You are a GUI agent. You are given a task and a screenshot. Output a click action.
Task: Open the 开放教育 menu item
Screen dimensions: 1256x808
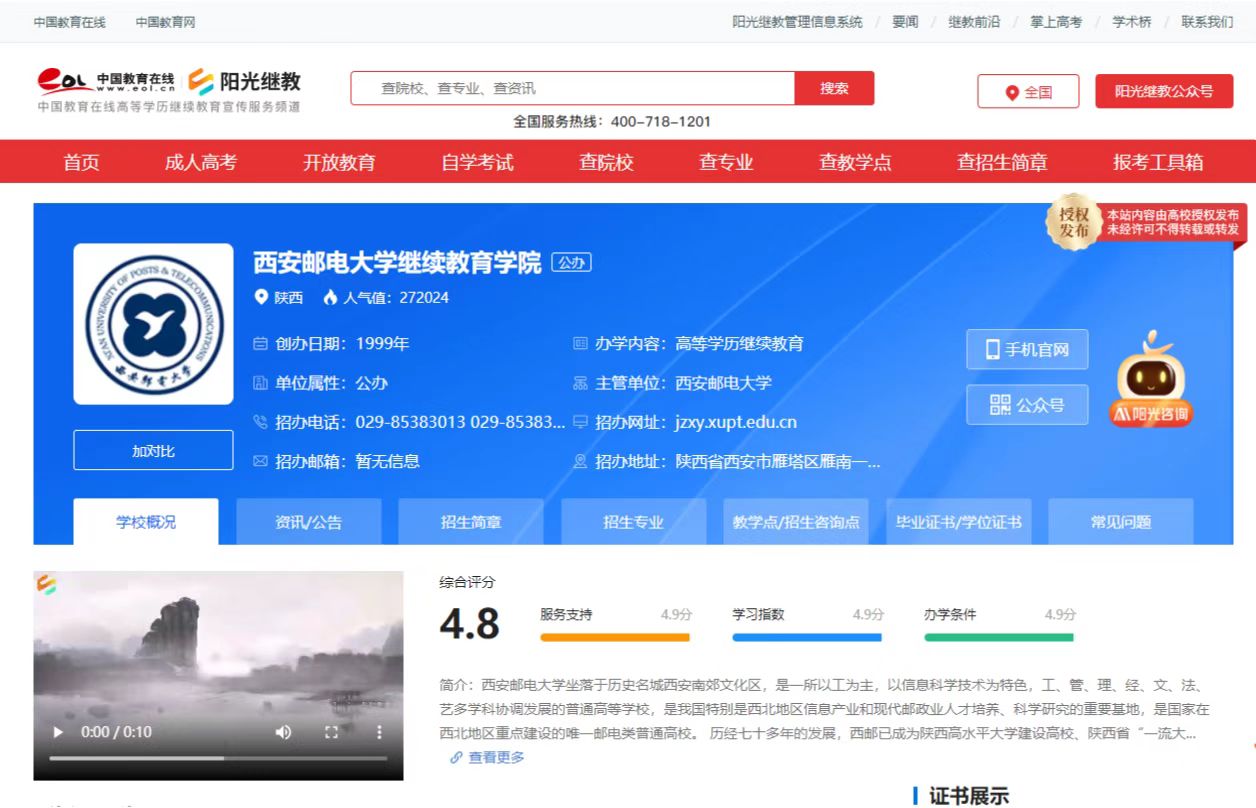pos(339,162)
